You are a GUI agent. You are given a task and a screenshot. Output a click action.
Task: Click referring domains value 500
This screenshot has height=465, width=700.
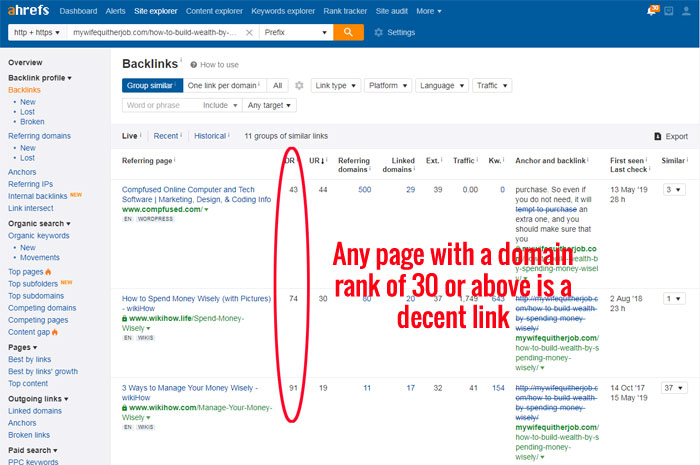tap(365, 190)
